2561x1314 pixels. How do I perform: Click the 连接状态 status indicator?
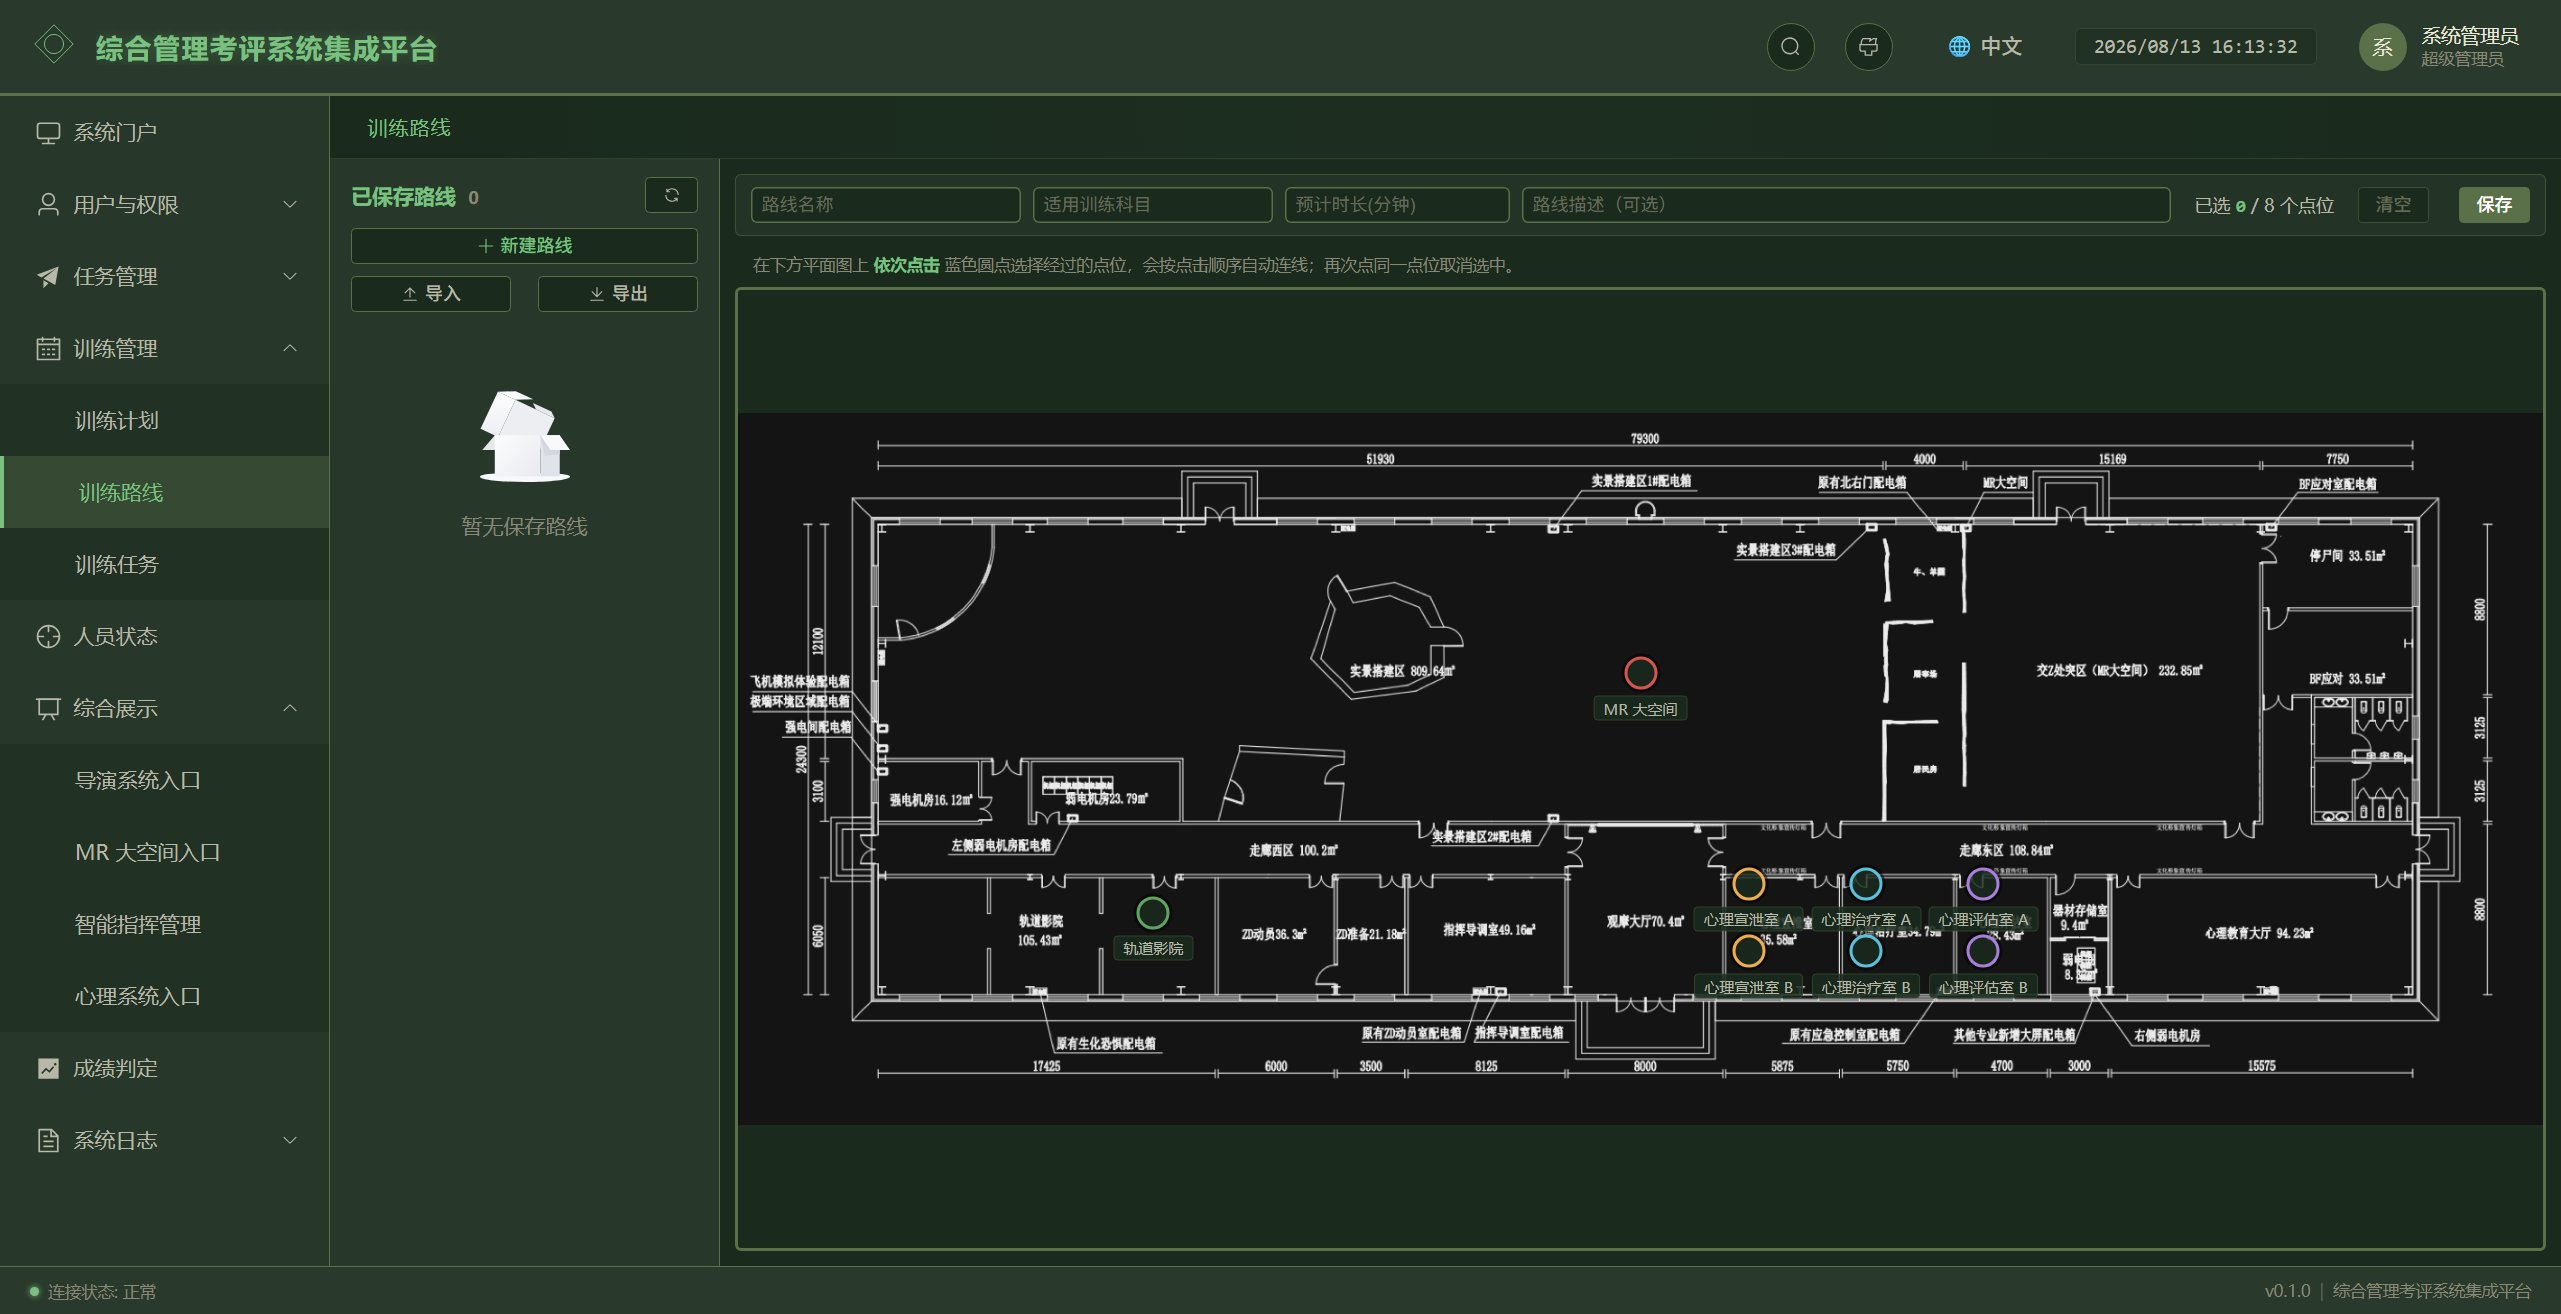coord(93,1291)
